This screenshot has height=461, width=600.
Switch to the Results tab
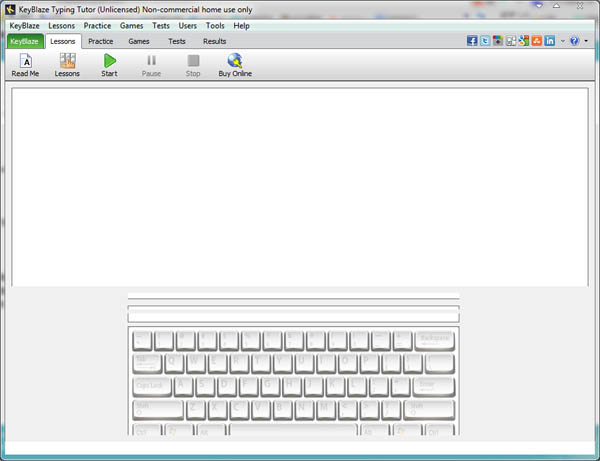pos(214,41)
